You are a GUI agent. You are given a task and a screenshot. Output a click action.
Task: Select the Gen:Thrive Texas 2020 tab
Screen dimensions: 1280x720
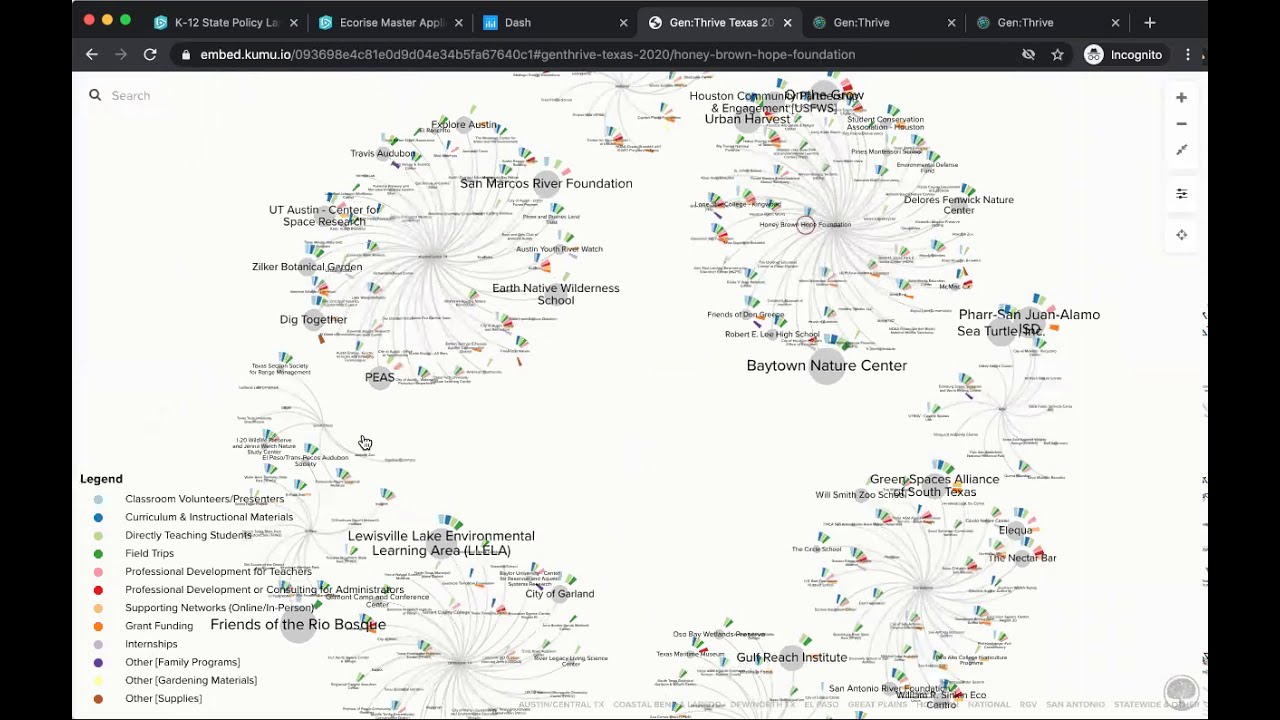(x=718, y=22)
